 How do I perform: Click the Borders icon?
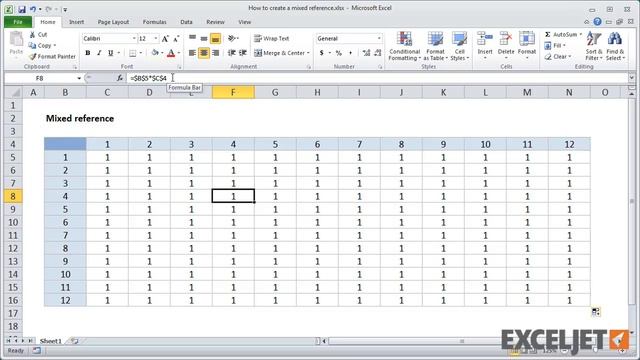pyautogui.click(x=133, y=53)
